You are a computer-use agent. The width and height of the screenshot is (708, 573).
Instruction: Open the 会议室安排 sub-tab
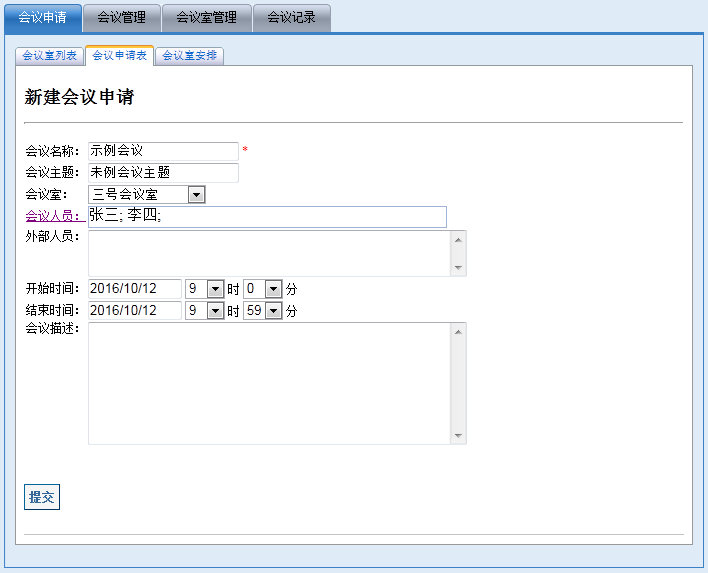pos(190,56)
